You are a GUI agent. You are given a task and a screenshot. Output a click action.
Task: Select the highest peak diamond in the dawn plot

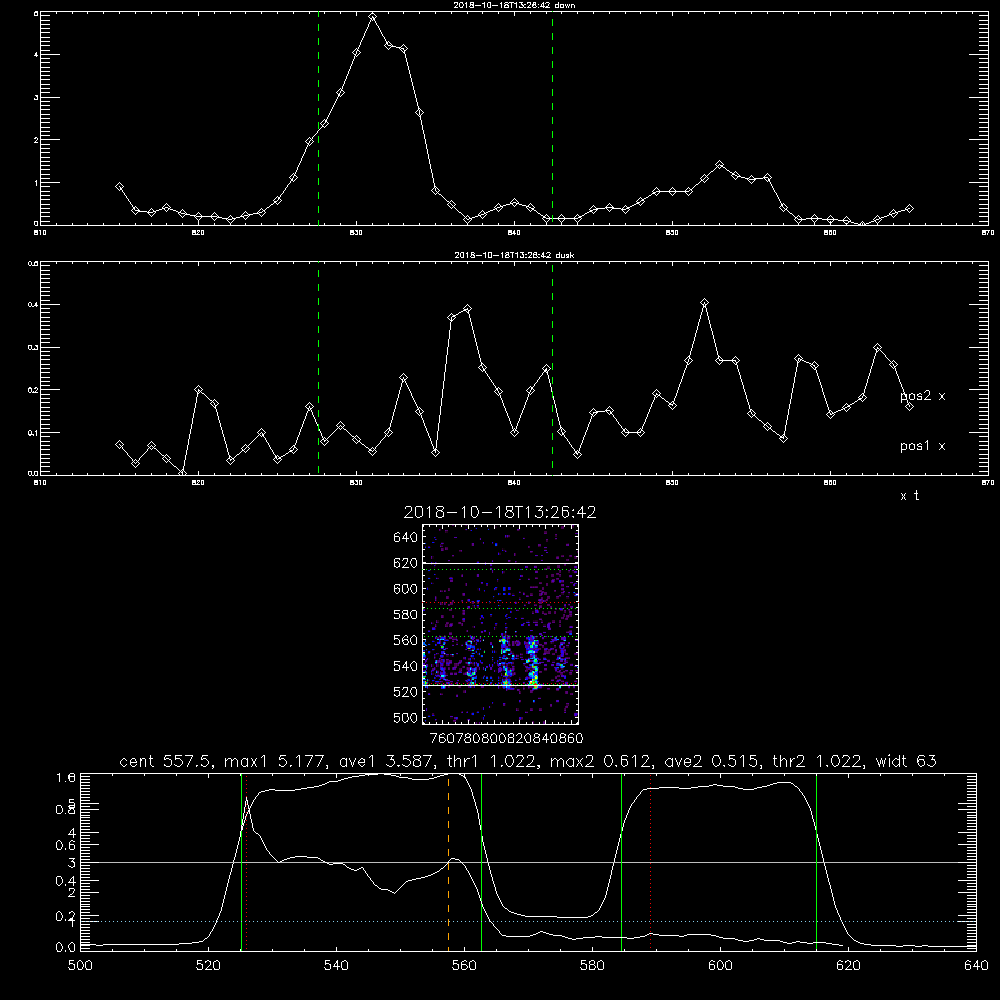point(372,17)
